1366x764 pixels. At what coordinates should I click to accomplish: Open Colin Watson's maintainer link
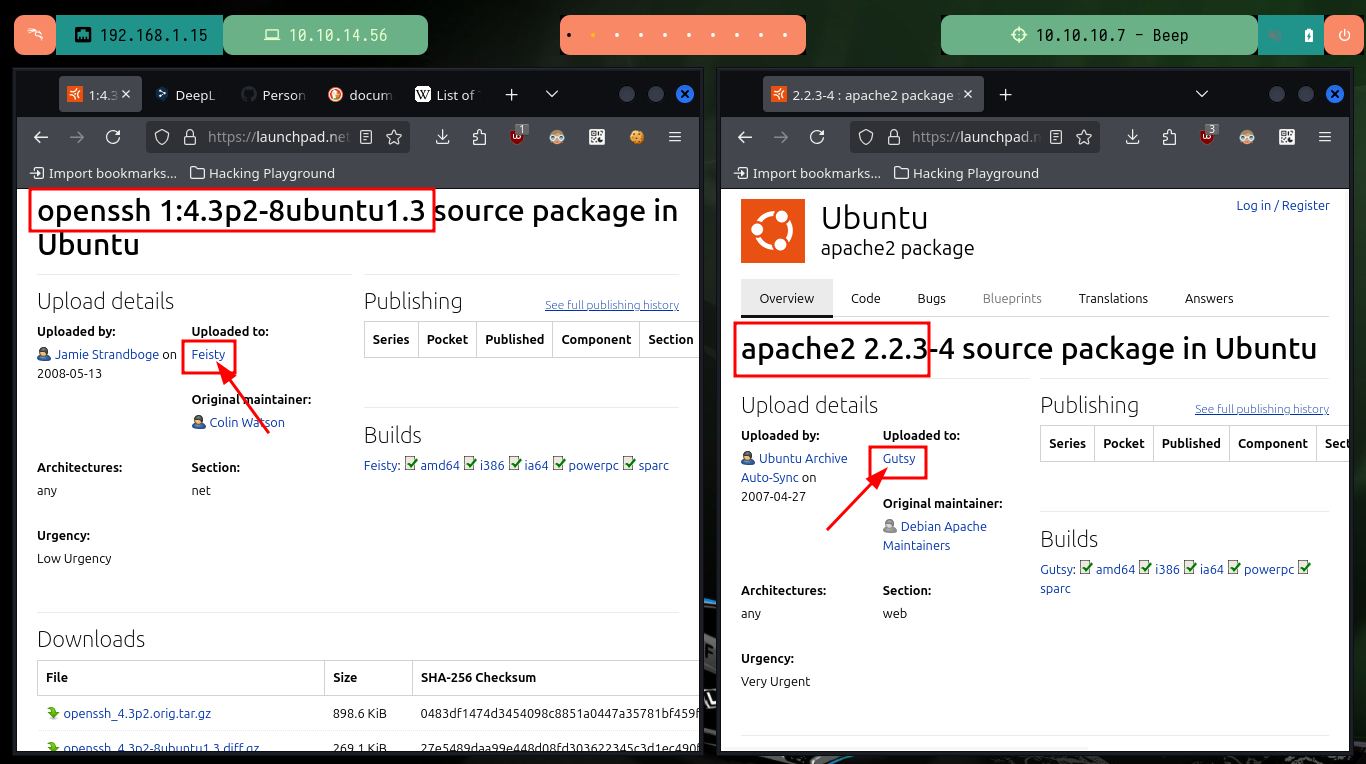[x=246, y=422]
